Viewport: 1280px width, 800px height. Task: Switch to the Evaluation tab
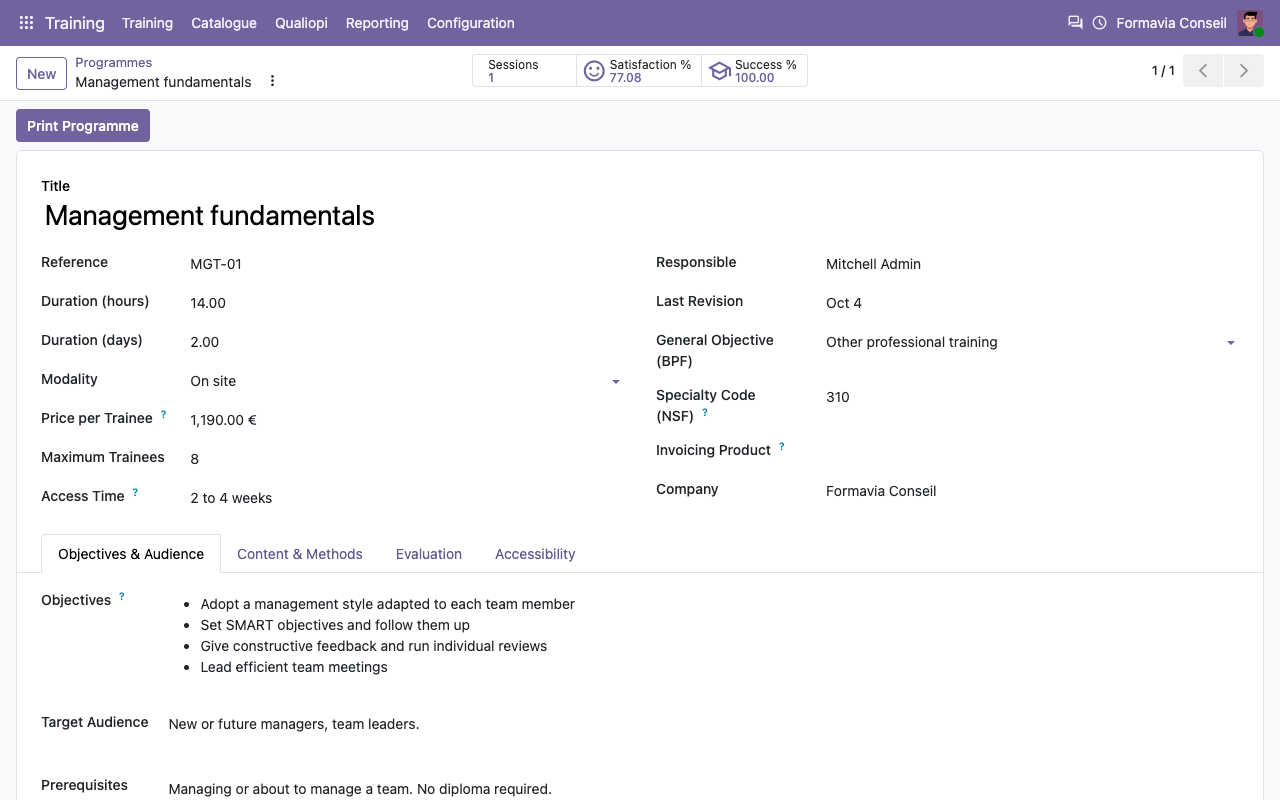coord(429,554)
